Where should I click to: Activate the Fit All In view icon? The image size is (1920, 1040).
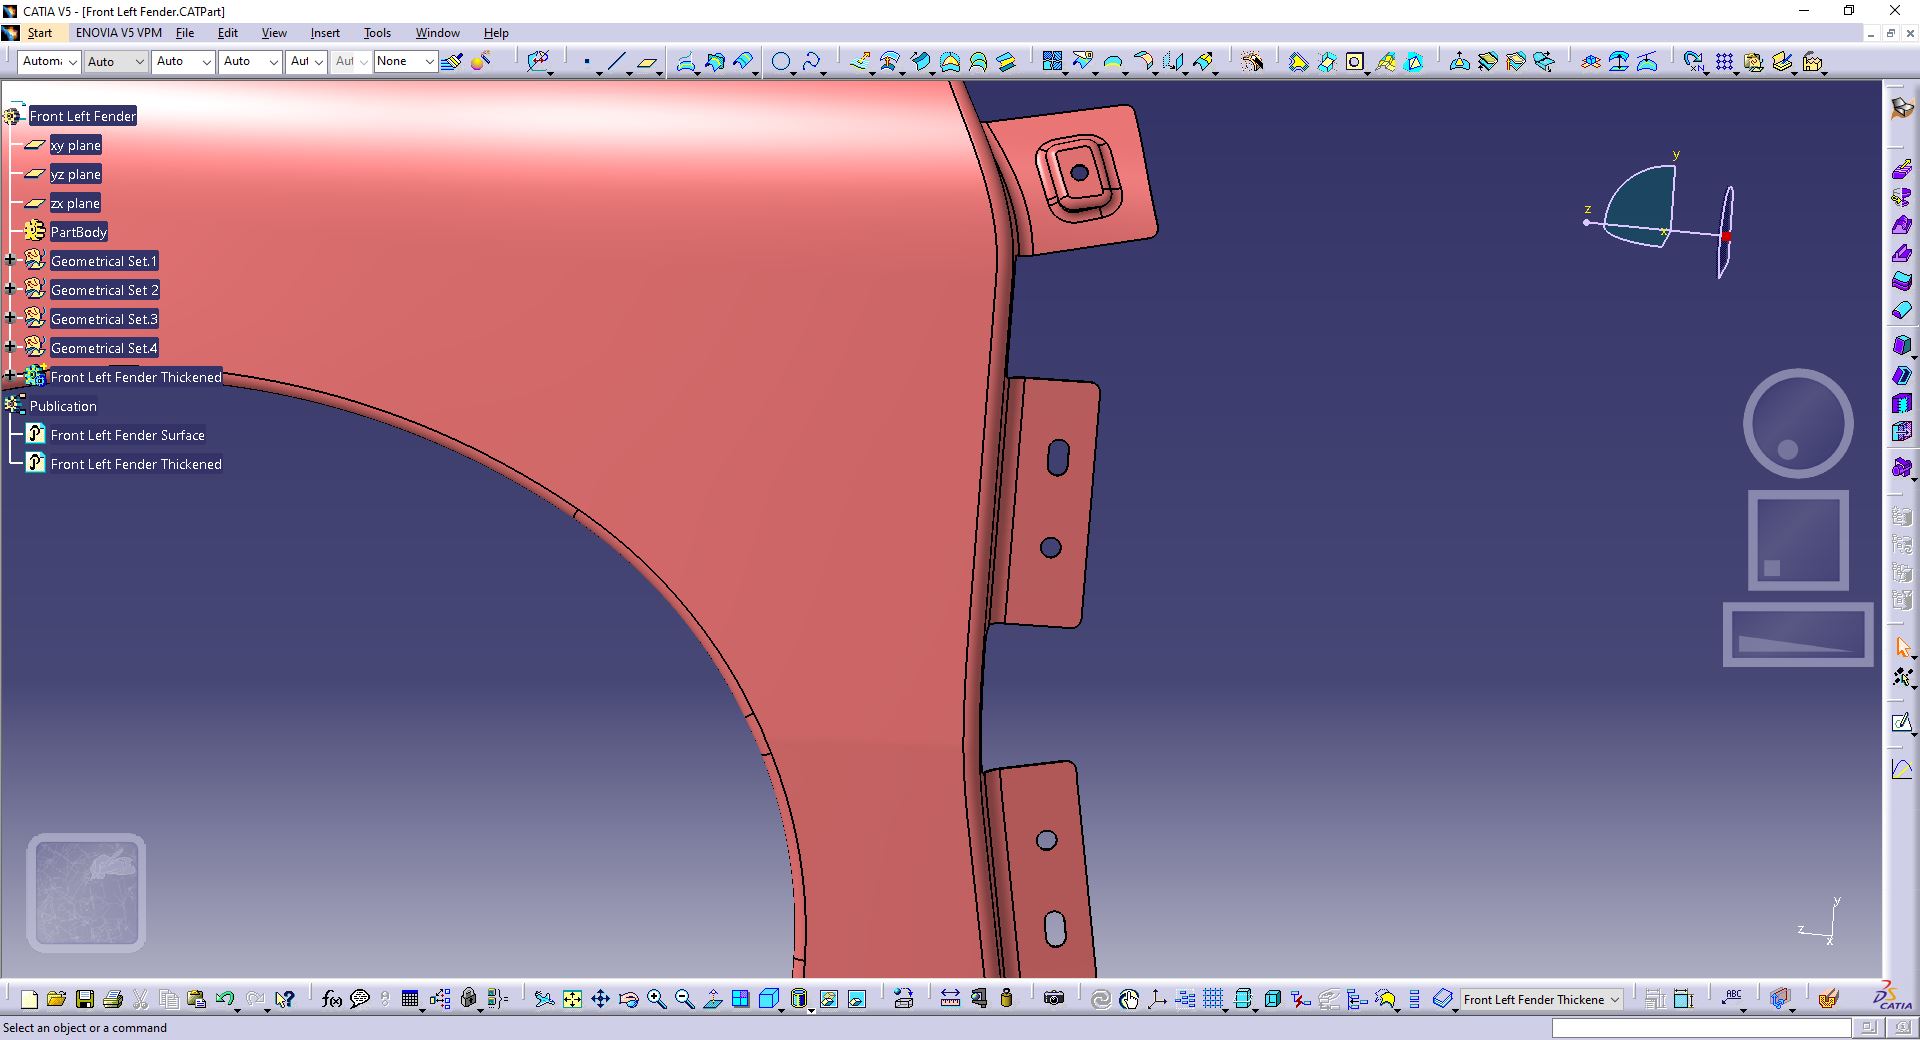tap(572, 999)
